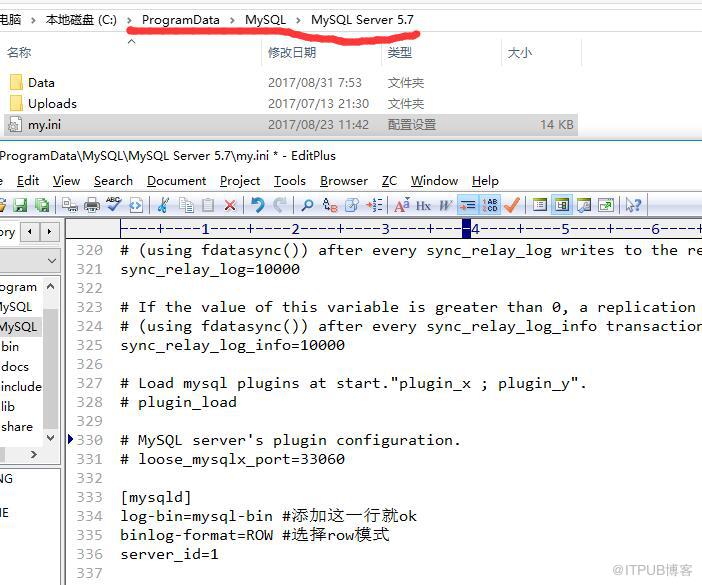Click the Find magnifier icon
This screenshot has height=585, width=702.
308,205
